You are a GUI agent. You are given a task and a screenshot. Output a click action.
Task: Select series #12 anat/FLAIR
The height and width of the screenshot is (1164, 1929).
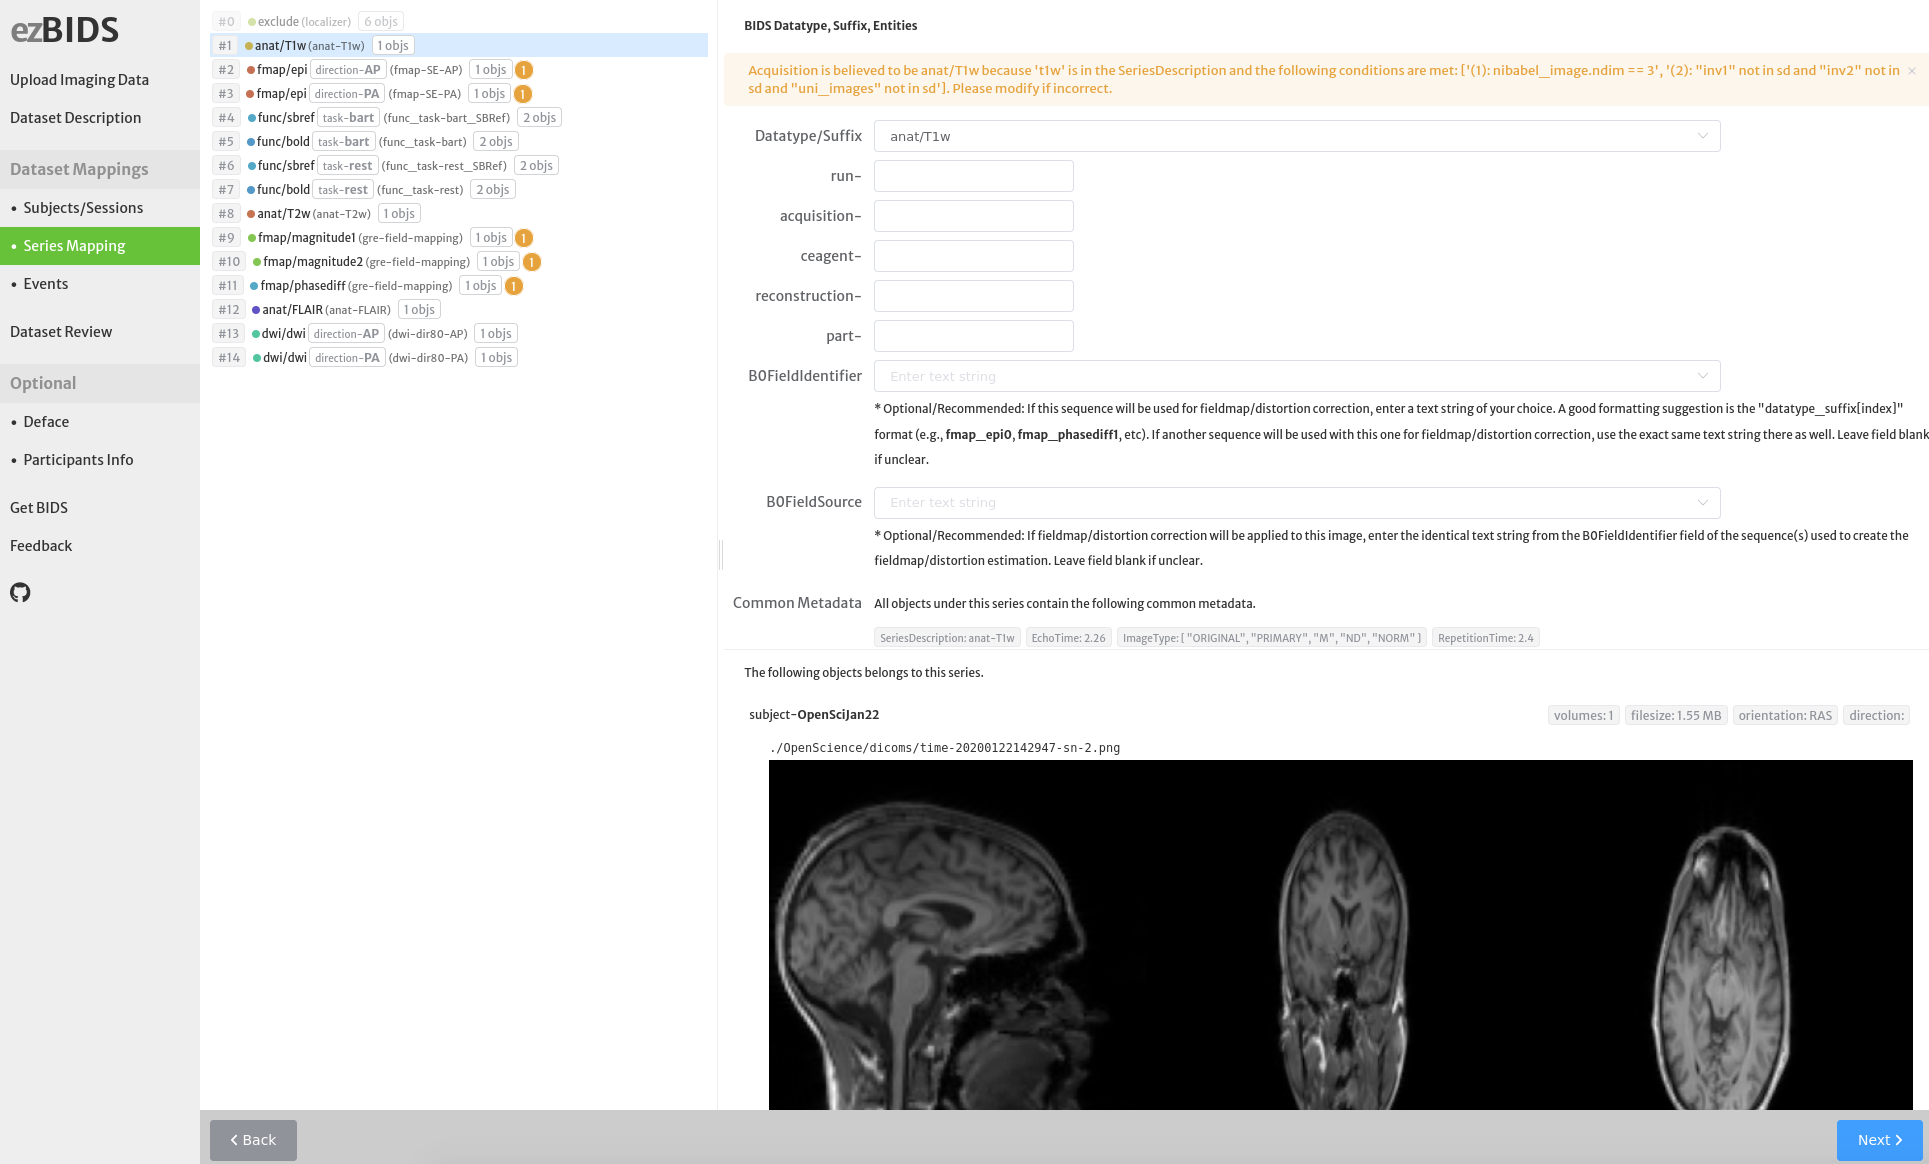pos(459,310)
